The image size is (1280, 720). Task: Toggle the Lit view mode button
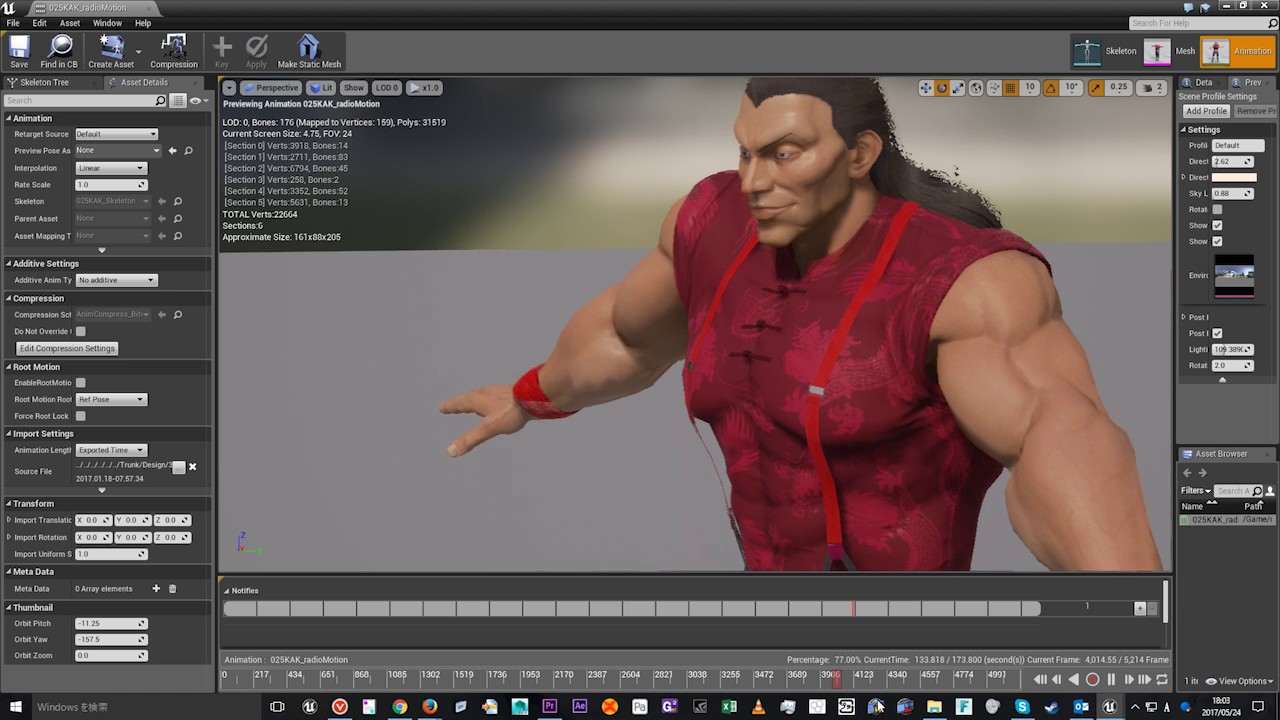pyautogui.click(x=321, y=88)
